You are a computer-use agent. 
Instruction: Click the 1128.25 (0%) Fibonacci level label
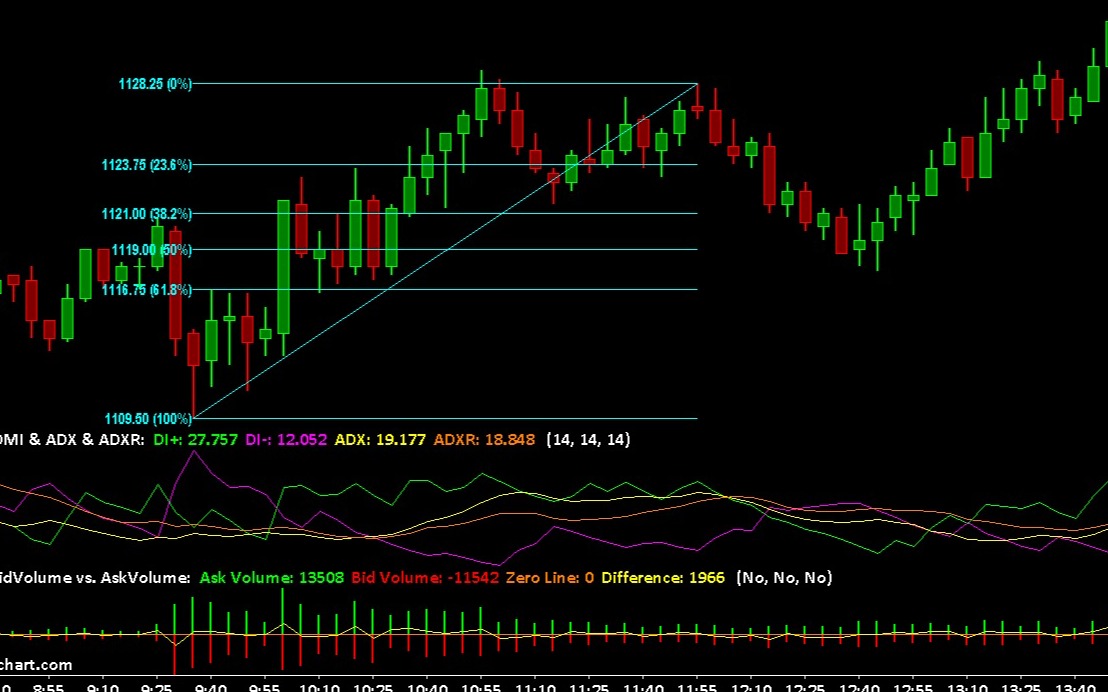click(155, 85)
